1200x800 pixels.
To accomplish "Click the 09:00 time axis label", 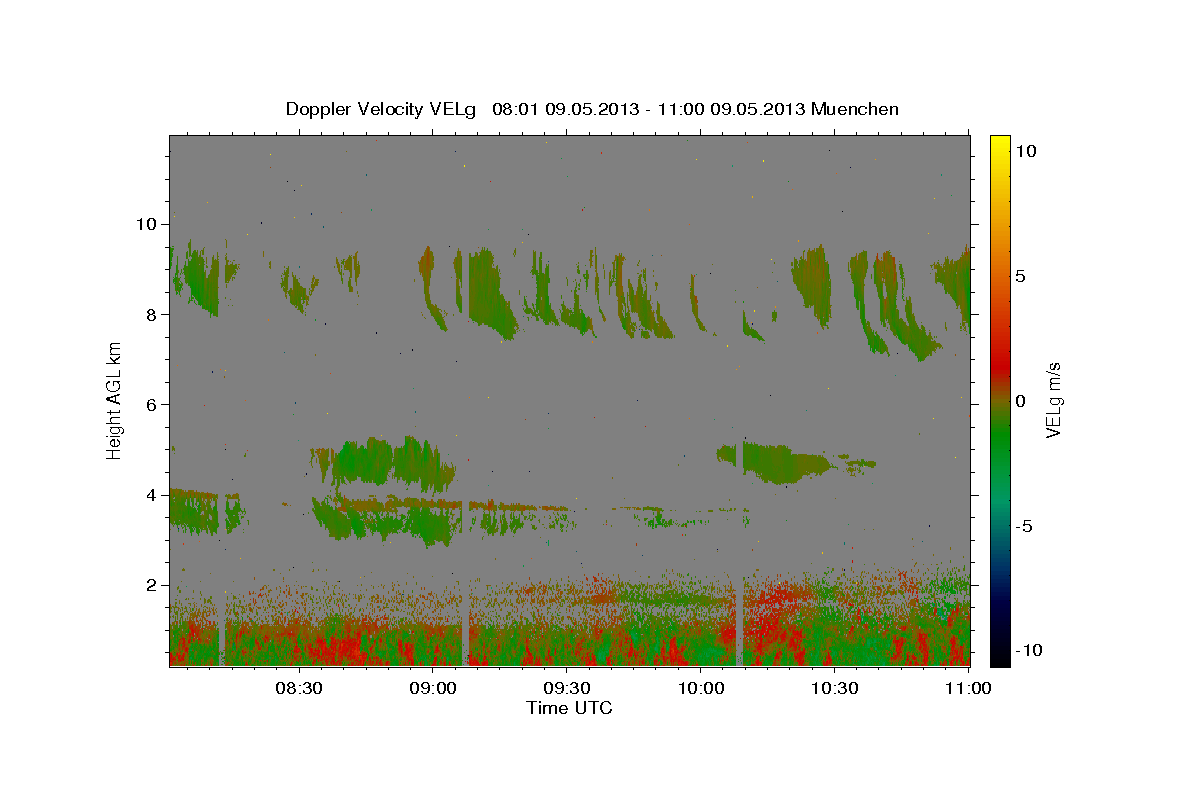I will (x=432, y=688).
